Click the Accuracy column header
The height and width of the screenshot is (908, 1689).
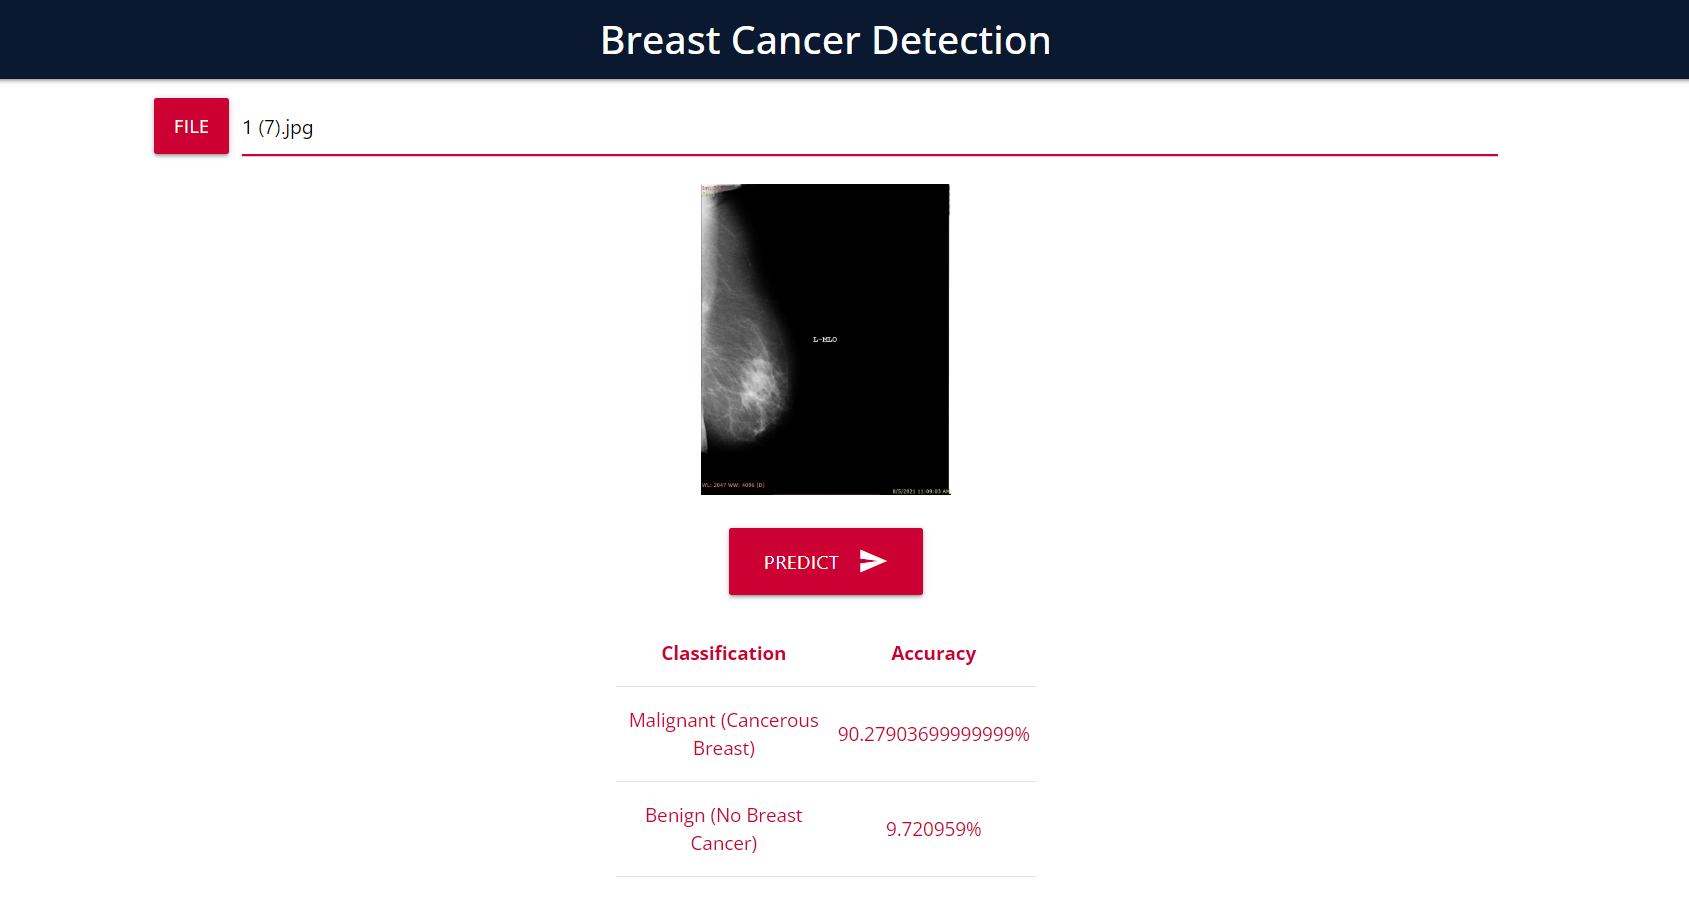point(932,653)
